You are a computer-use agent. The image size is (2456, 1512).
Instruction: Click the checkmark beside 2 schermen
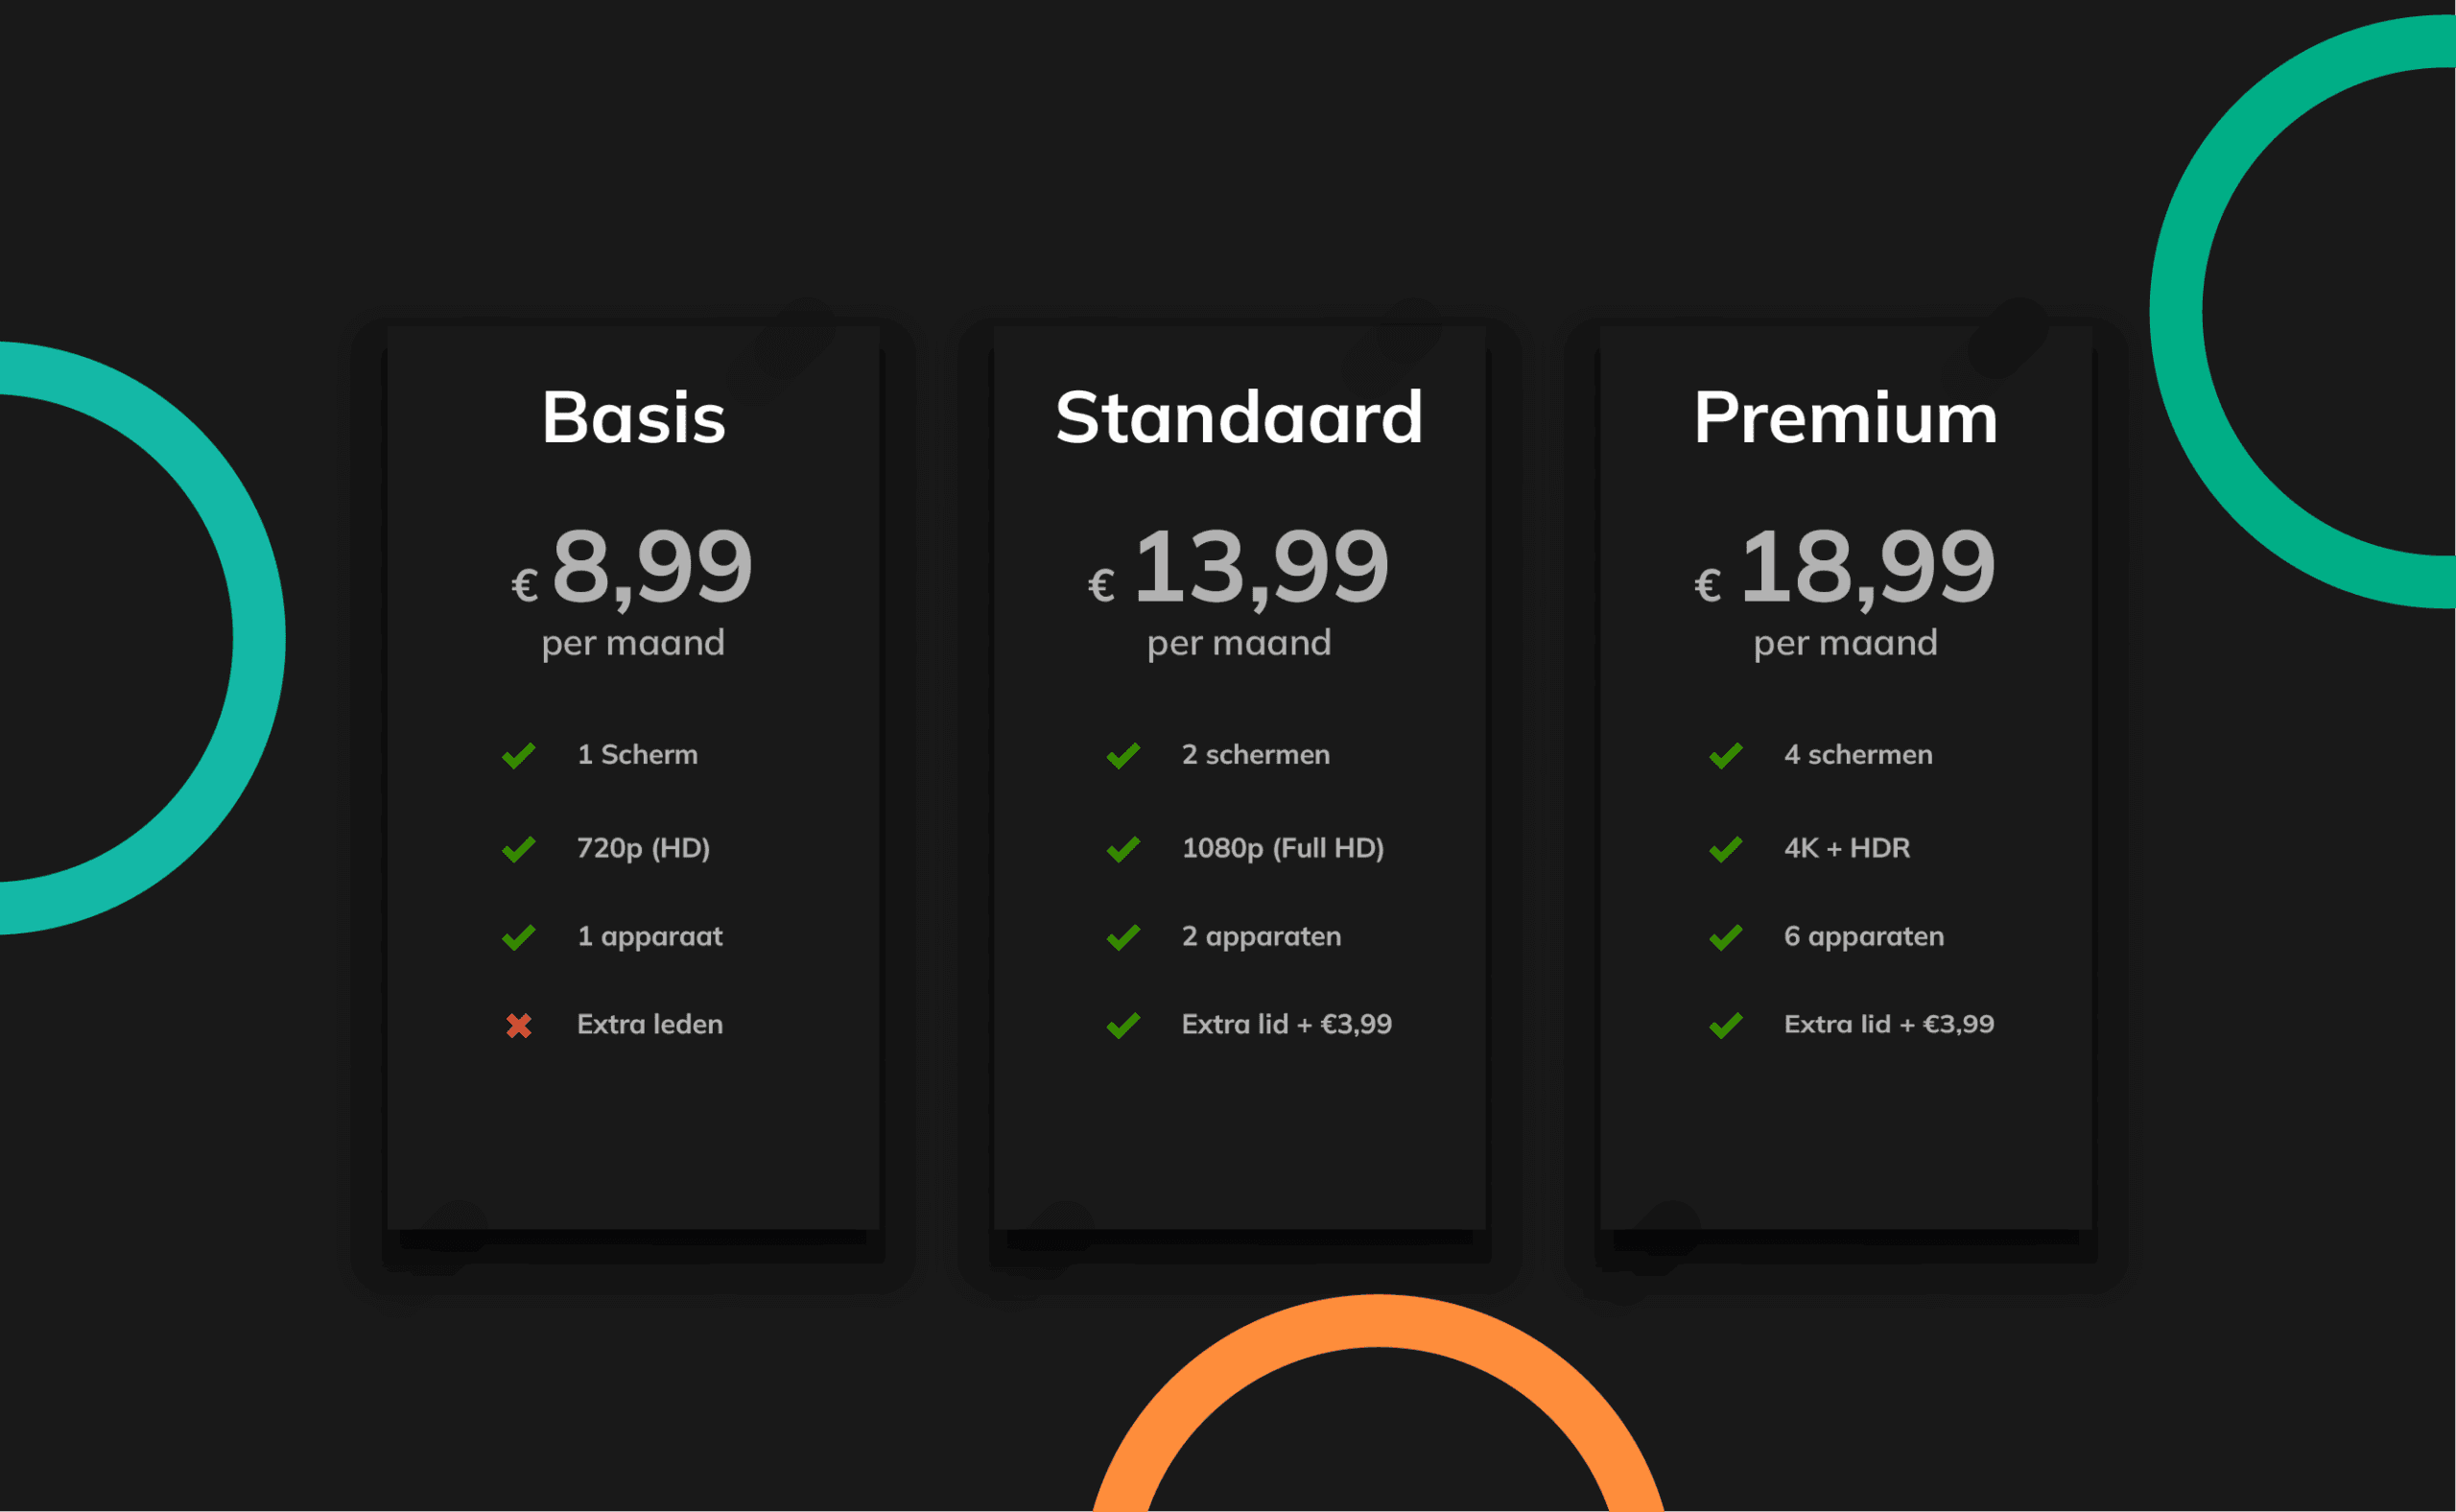pyautogui.click(x=1123, y=756)
